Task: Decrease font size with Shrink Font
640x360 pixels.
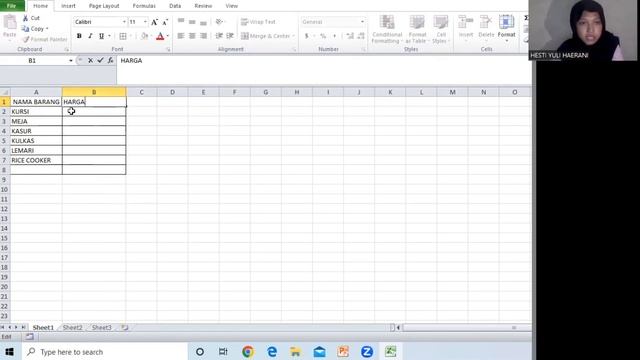Action: [165, 22]
